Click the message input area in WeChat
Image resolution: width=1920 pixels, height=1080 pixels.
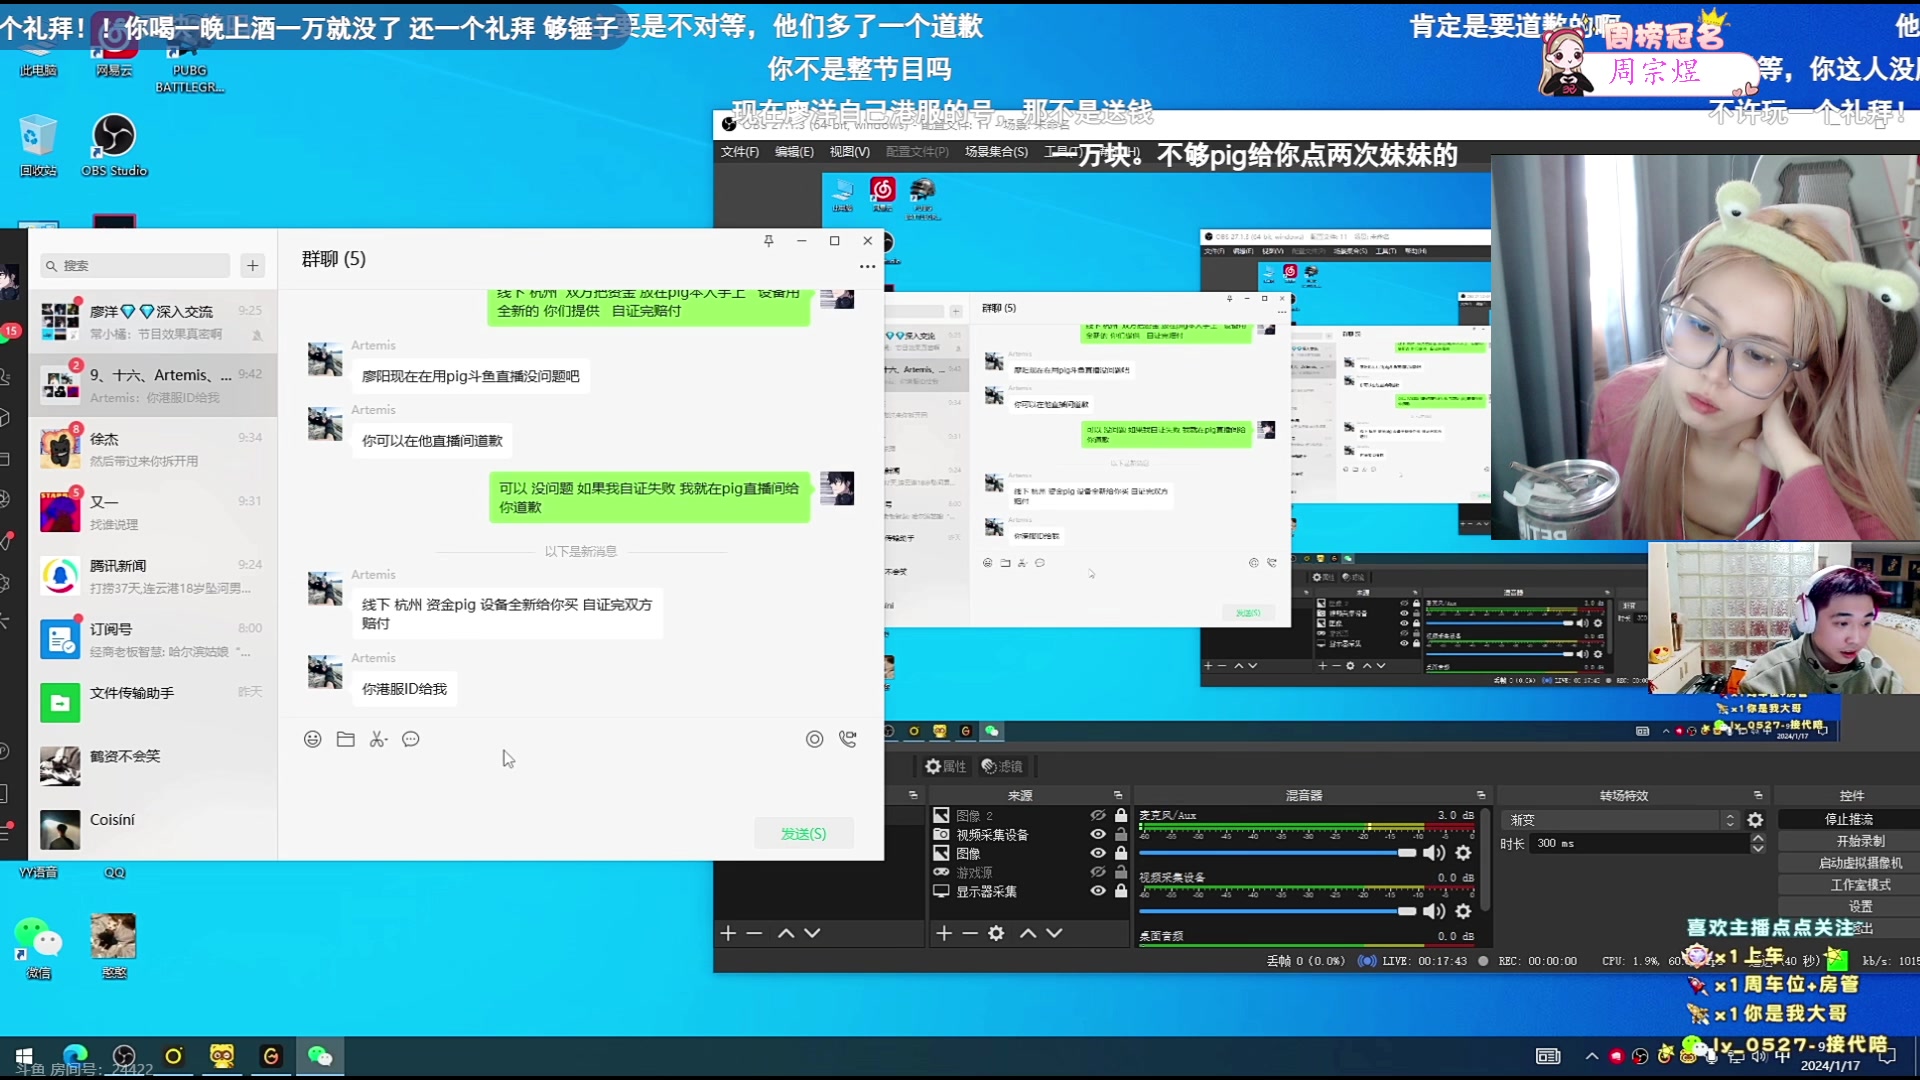[580, 785]
